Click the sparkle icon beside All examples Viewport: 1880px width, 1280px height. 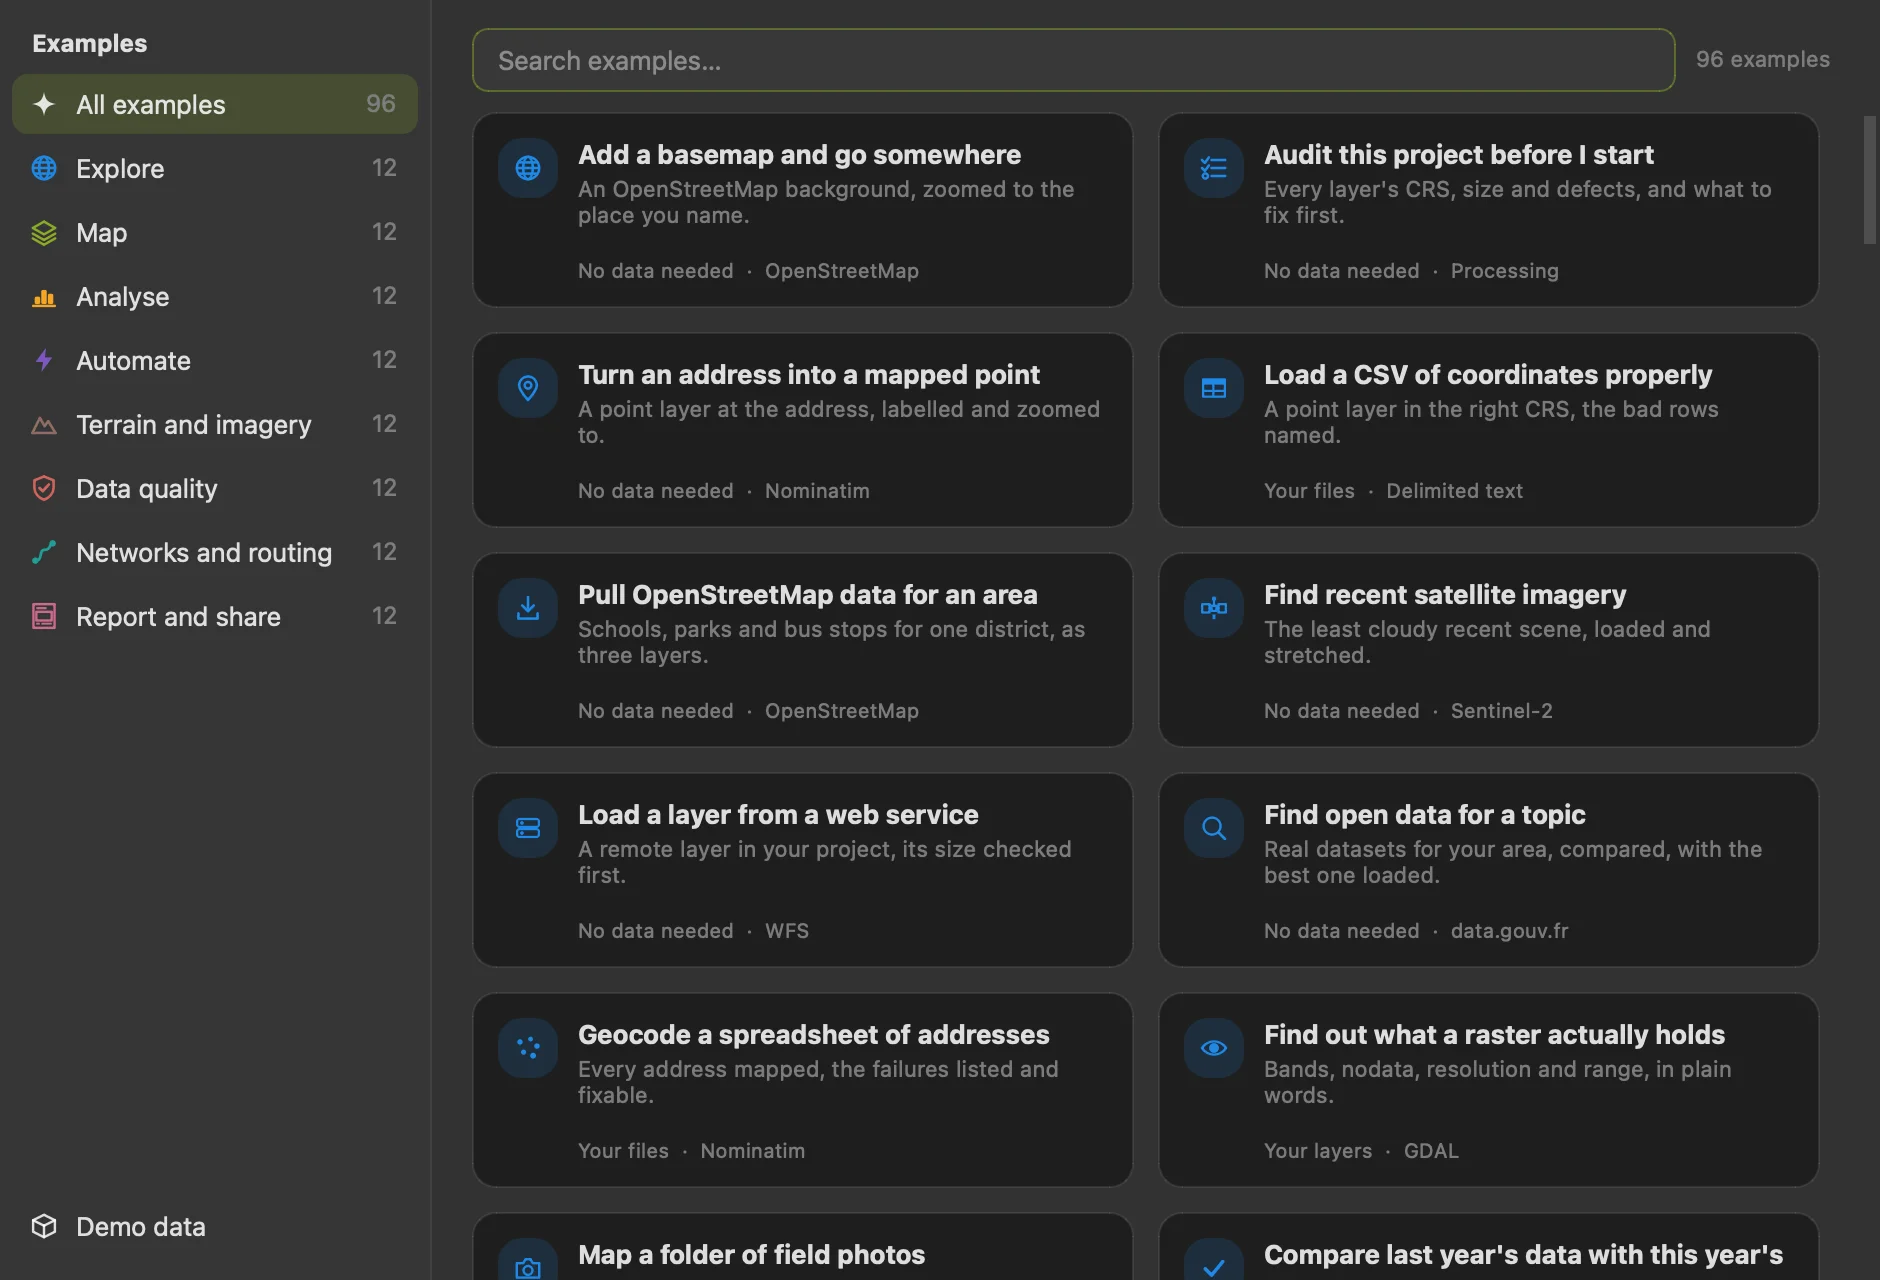pyautogui.click(x=44, y=104)
